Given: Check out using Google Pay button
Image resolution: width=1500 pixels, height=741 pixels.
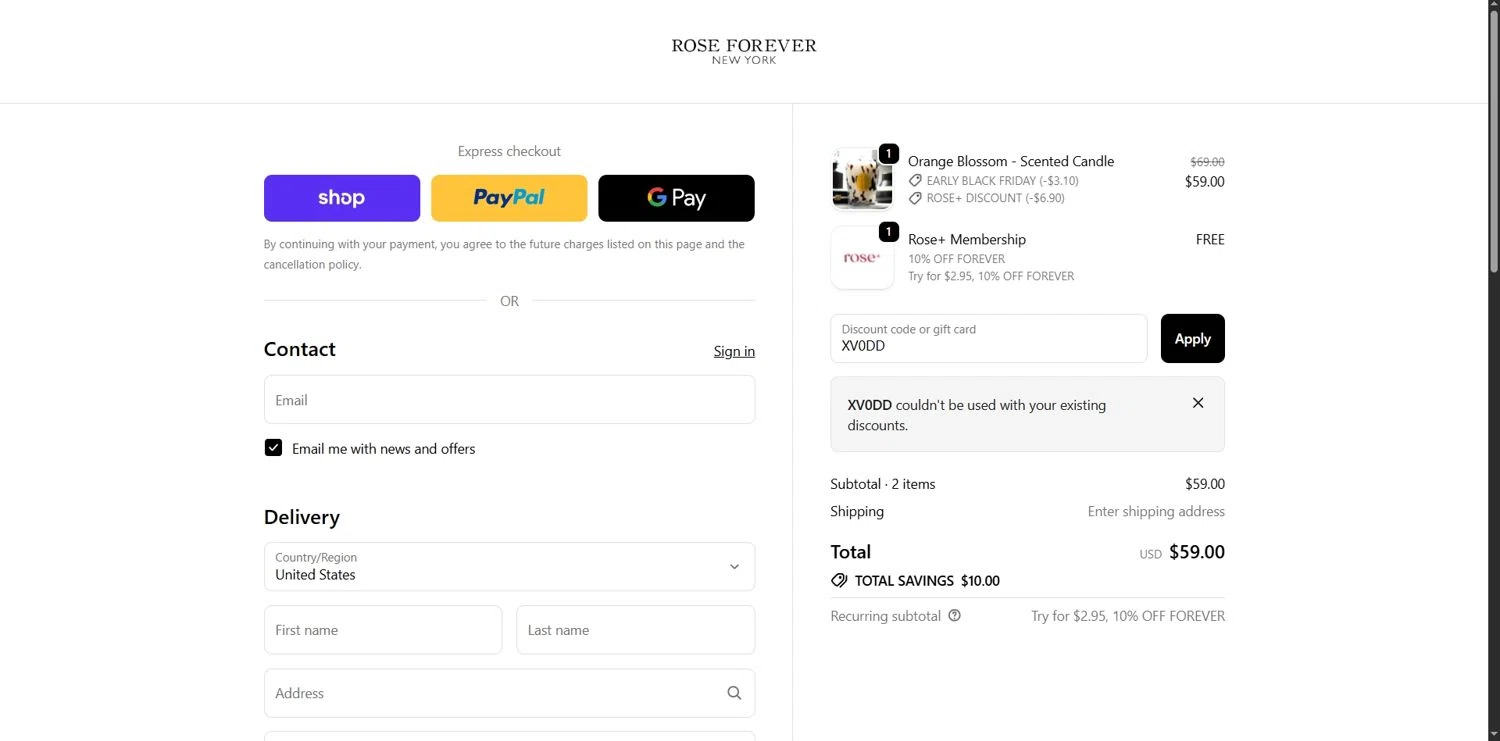Looking at the screenshot, I should click(x=676, y=198).
